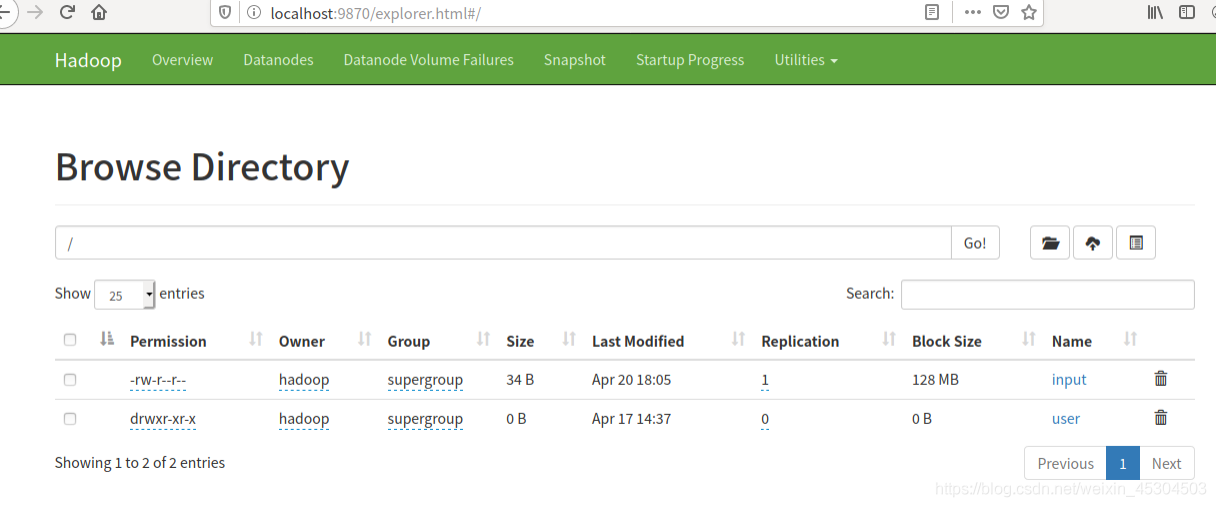Sort by Permission column arrows
This screenshot has width=1216, height=507.
[x=256, y=340]
